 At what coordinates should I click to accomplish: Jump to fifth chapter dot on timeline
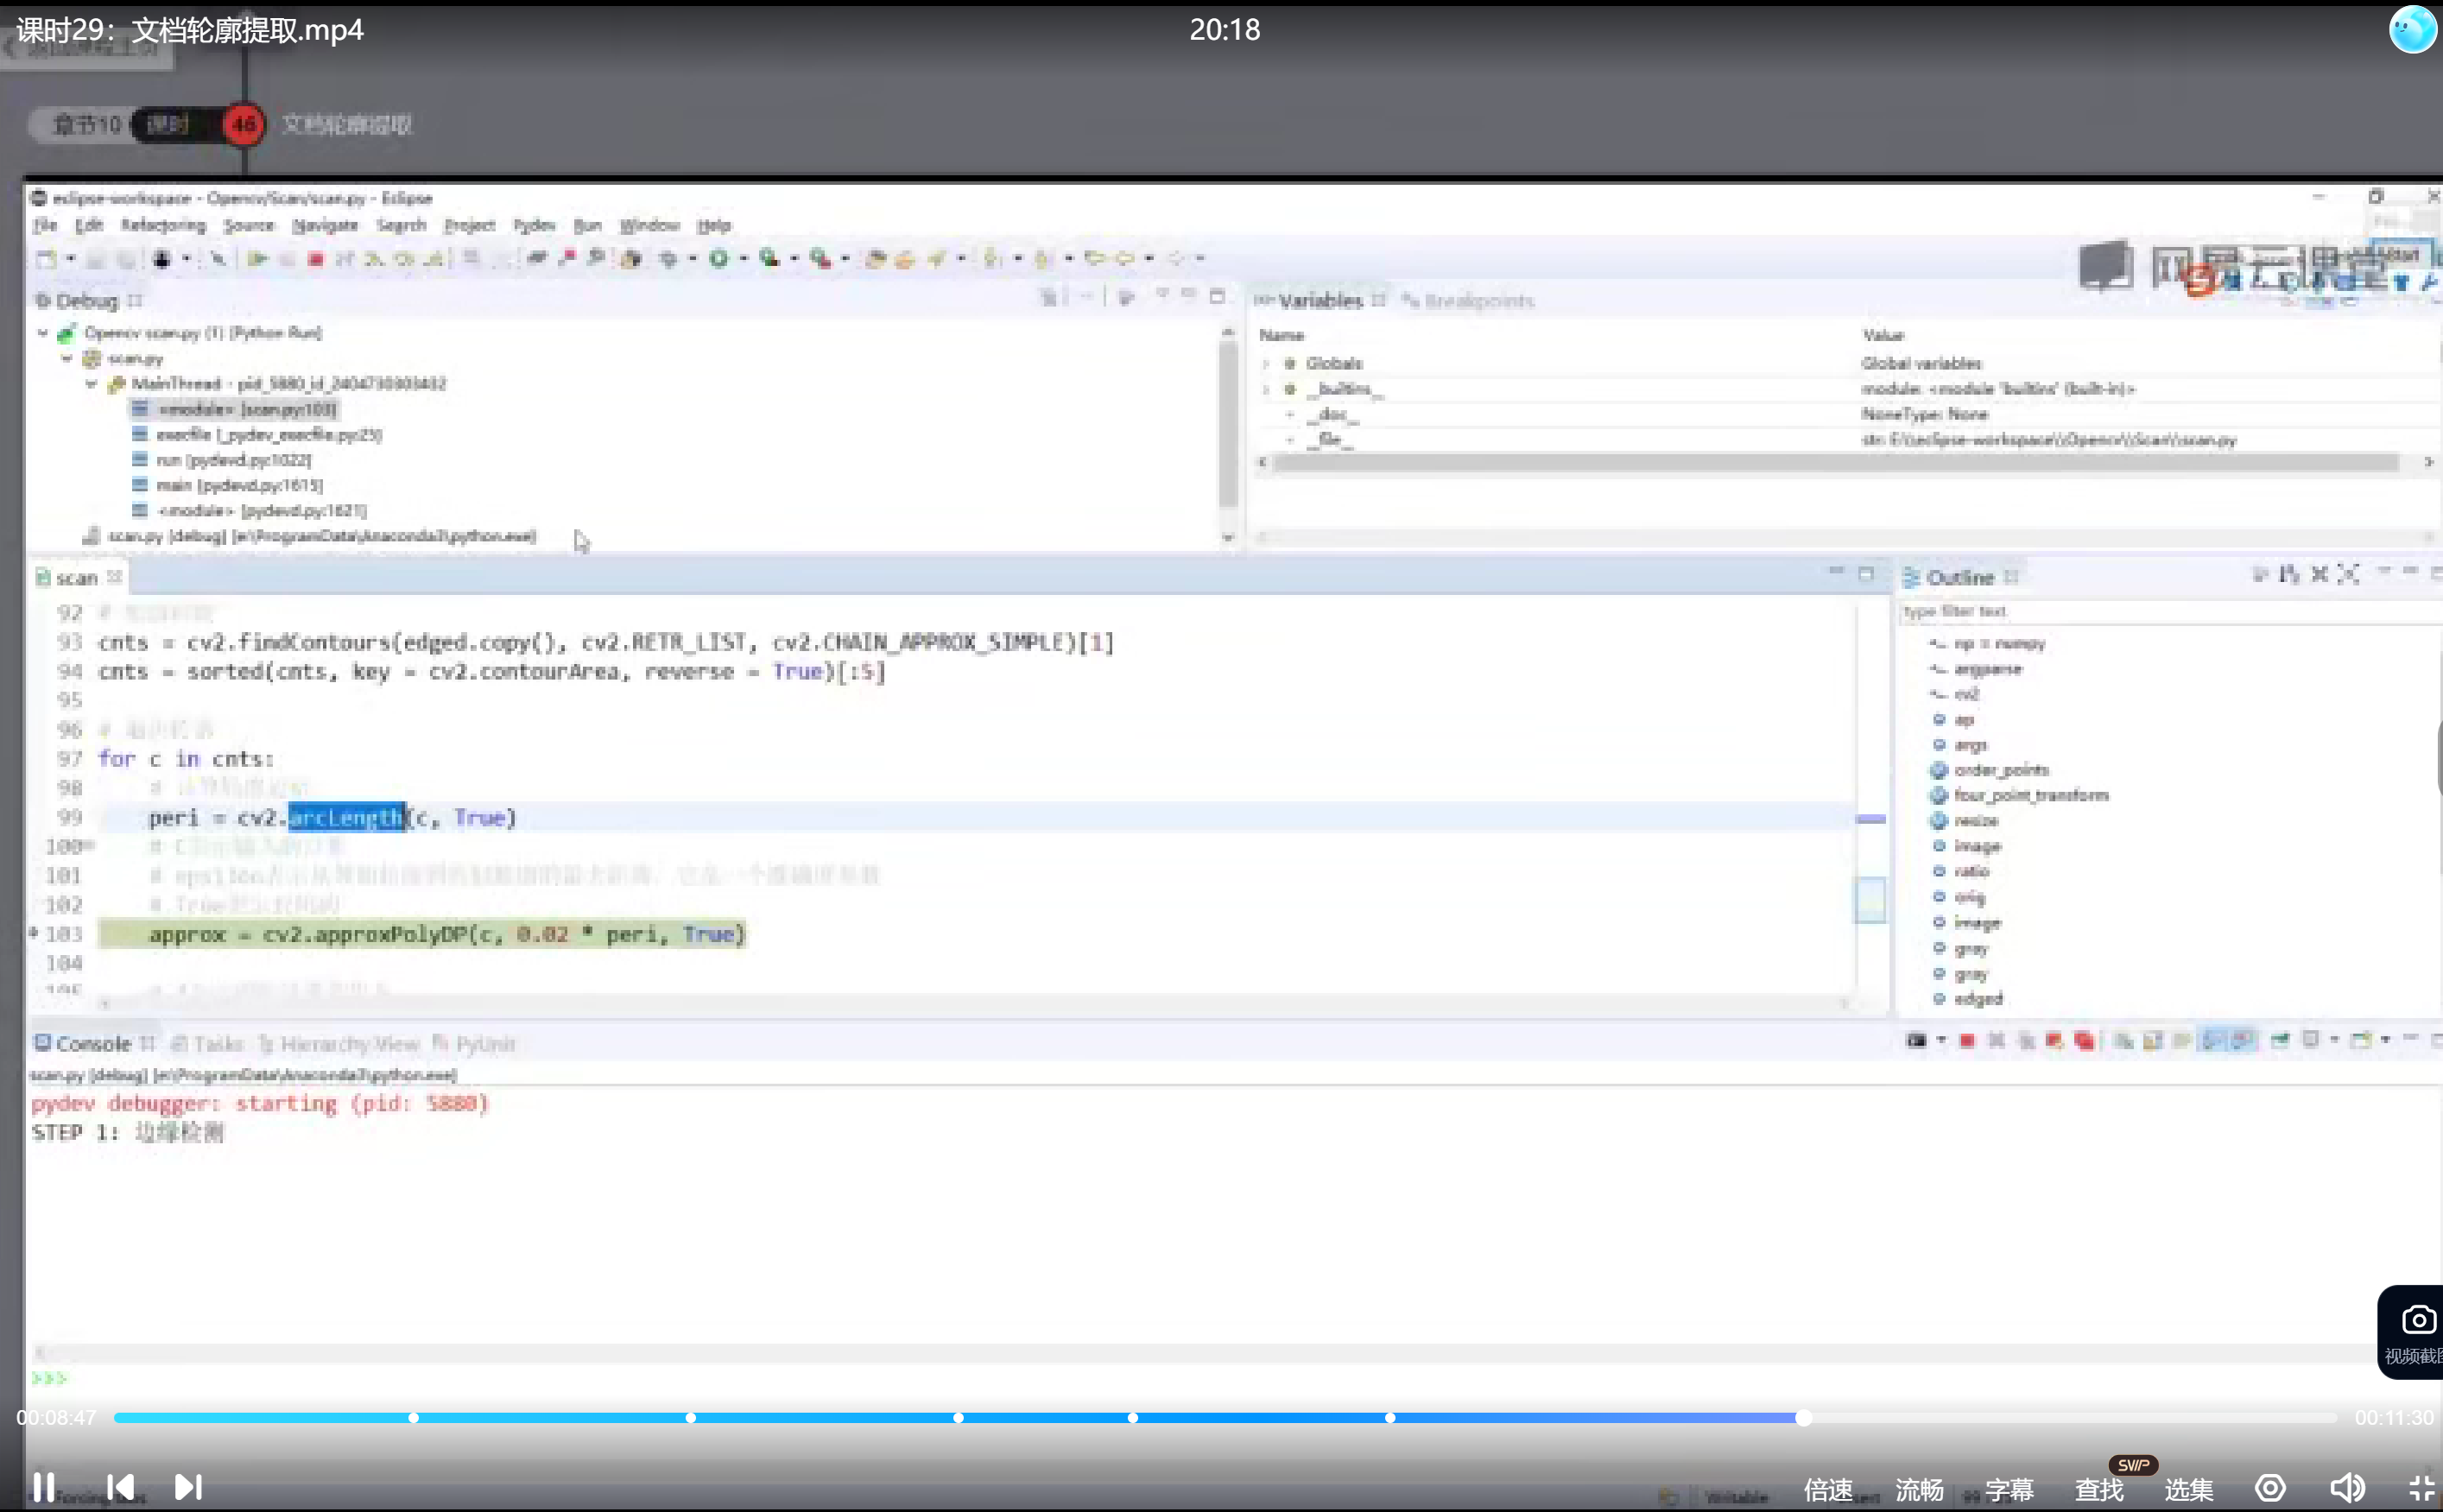click(1390, 1418)
